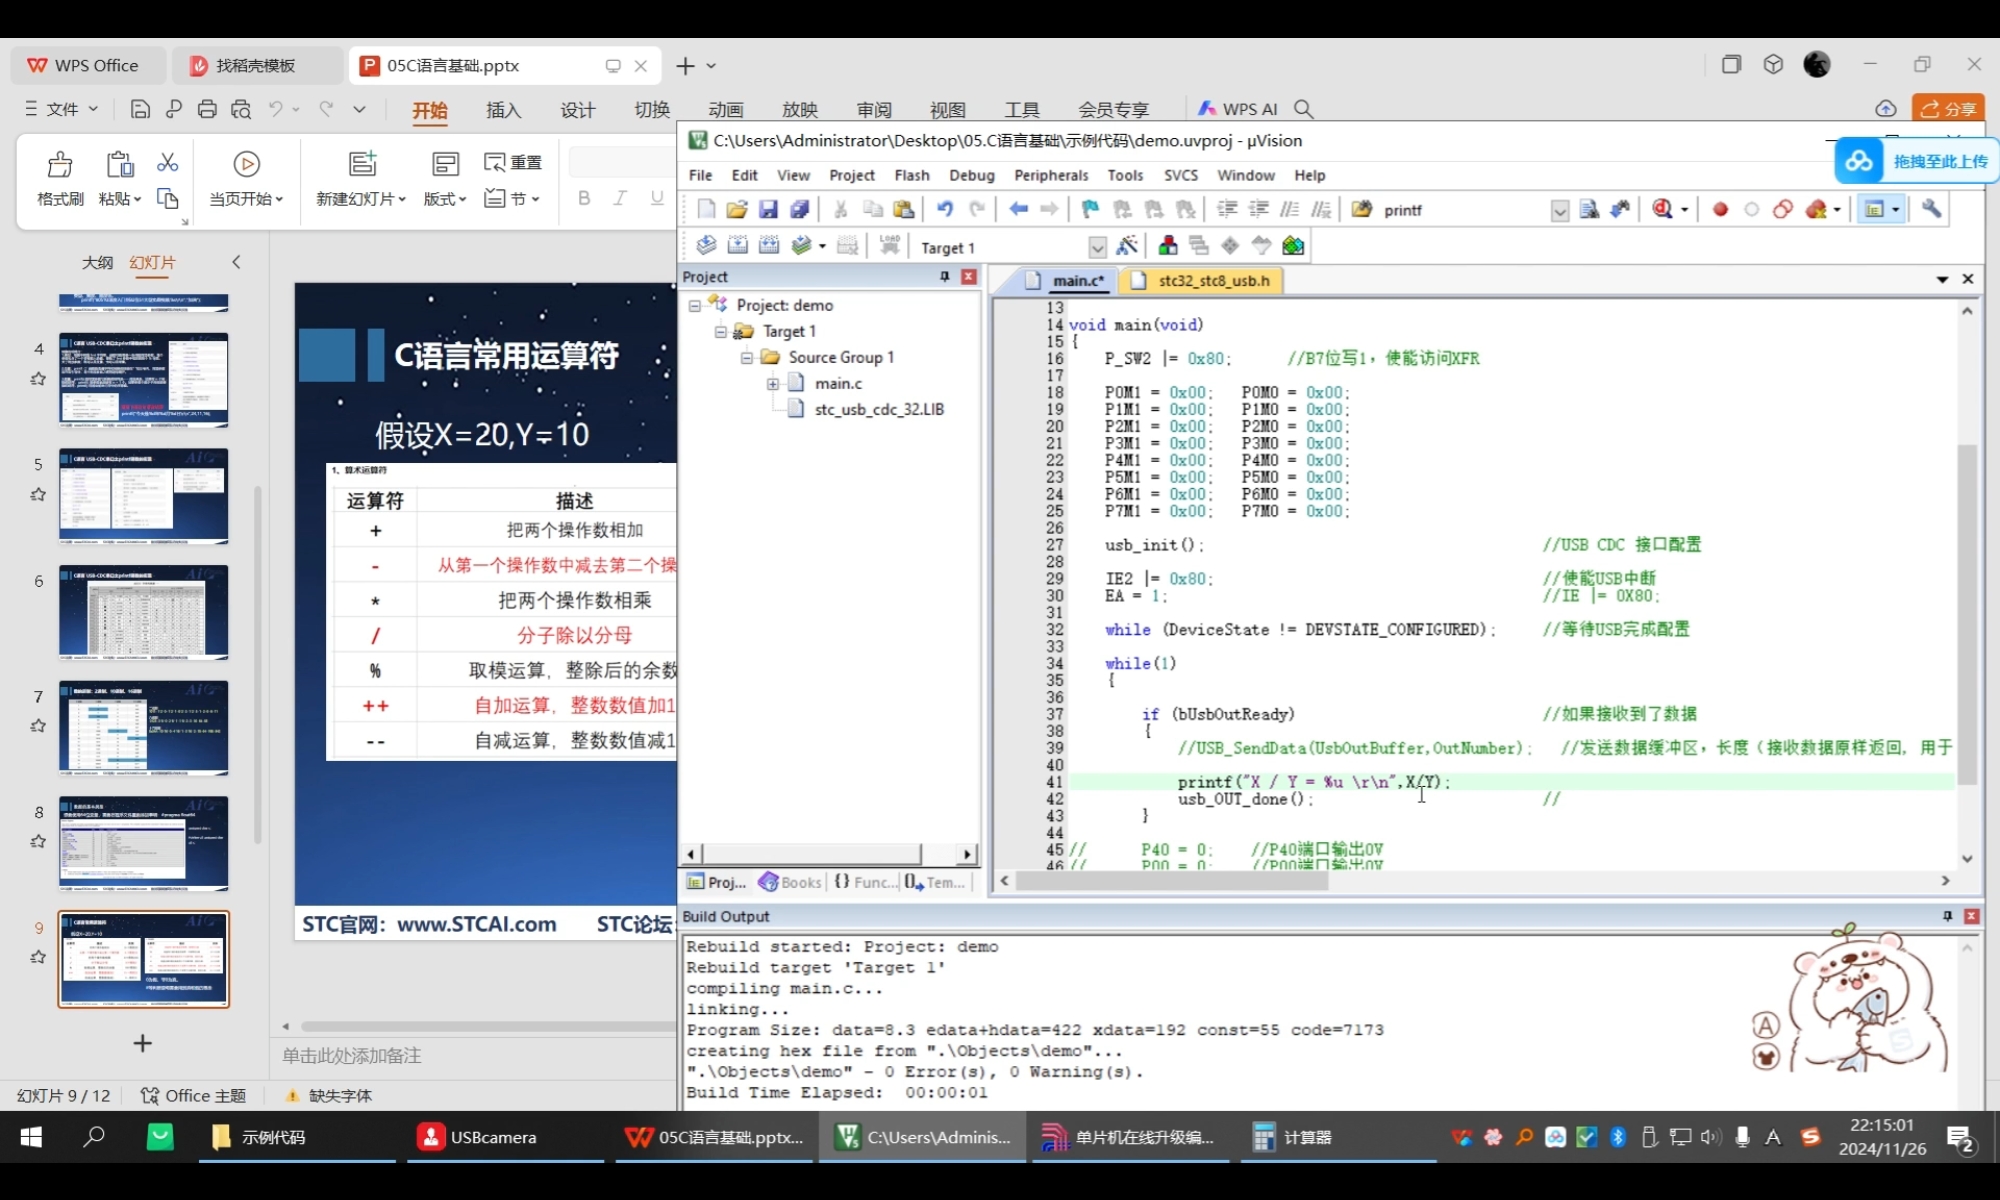
Task: Collapse the Source Group 1 tree node
Action: [746, 357]
